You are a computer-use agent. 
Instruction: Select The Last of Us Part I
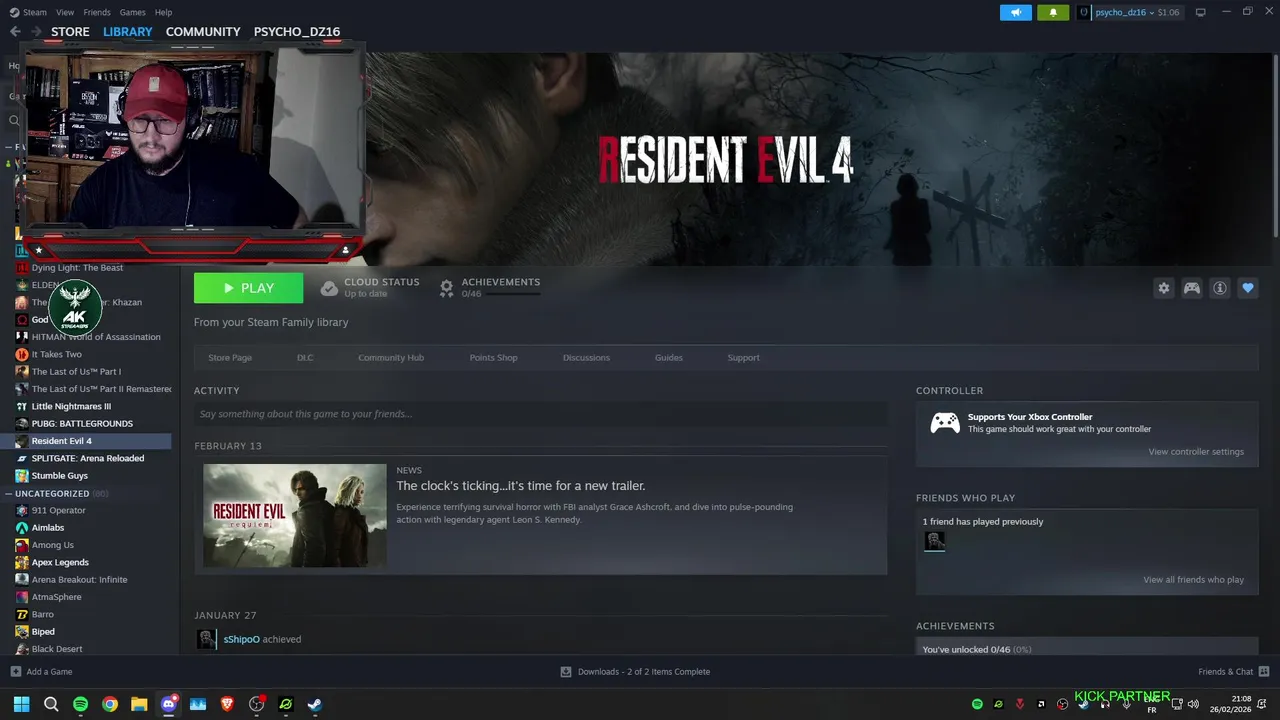pyautogui.click(x=76, y=371)
